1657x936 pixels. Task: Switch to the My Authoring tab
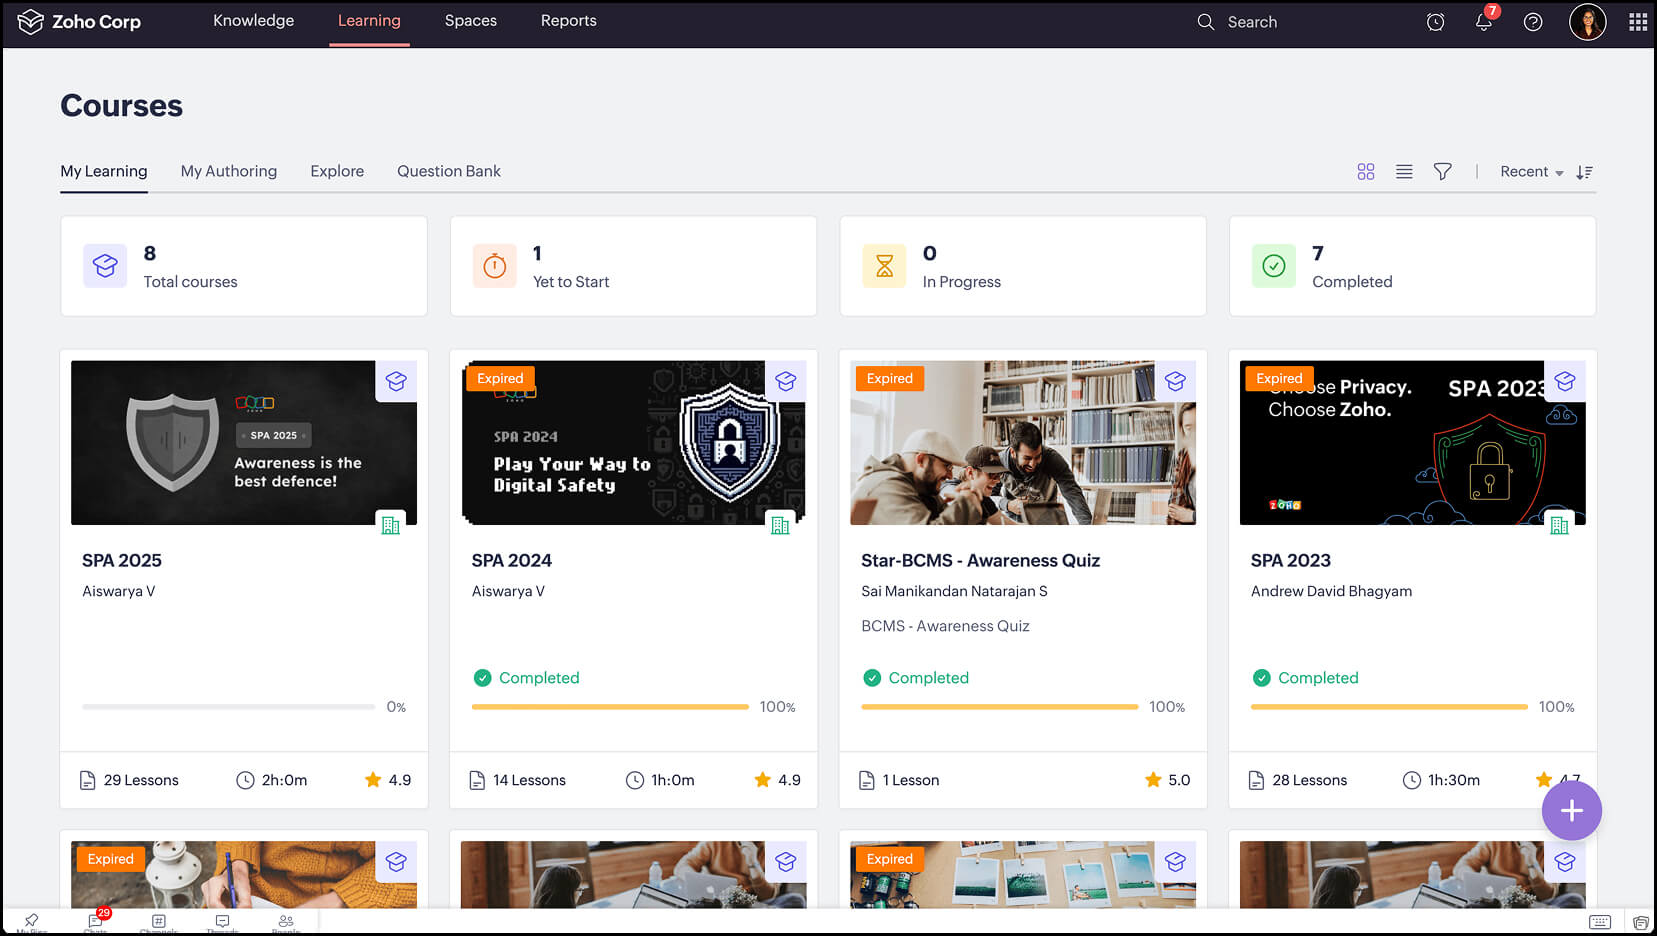click(x=228, y=171)
